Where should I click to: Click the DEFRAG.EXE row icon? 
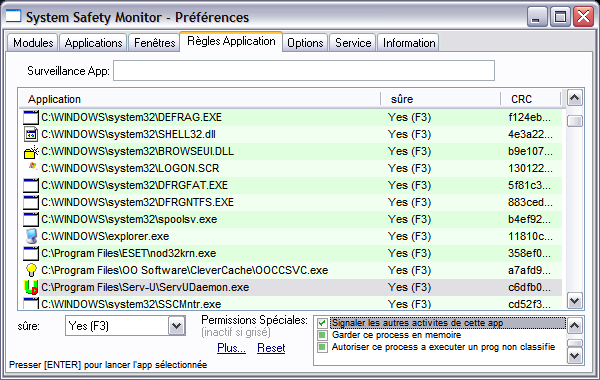pyautogui.click(x=31, y=117)
